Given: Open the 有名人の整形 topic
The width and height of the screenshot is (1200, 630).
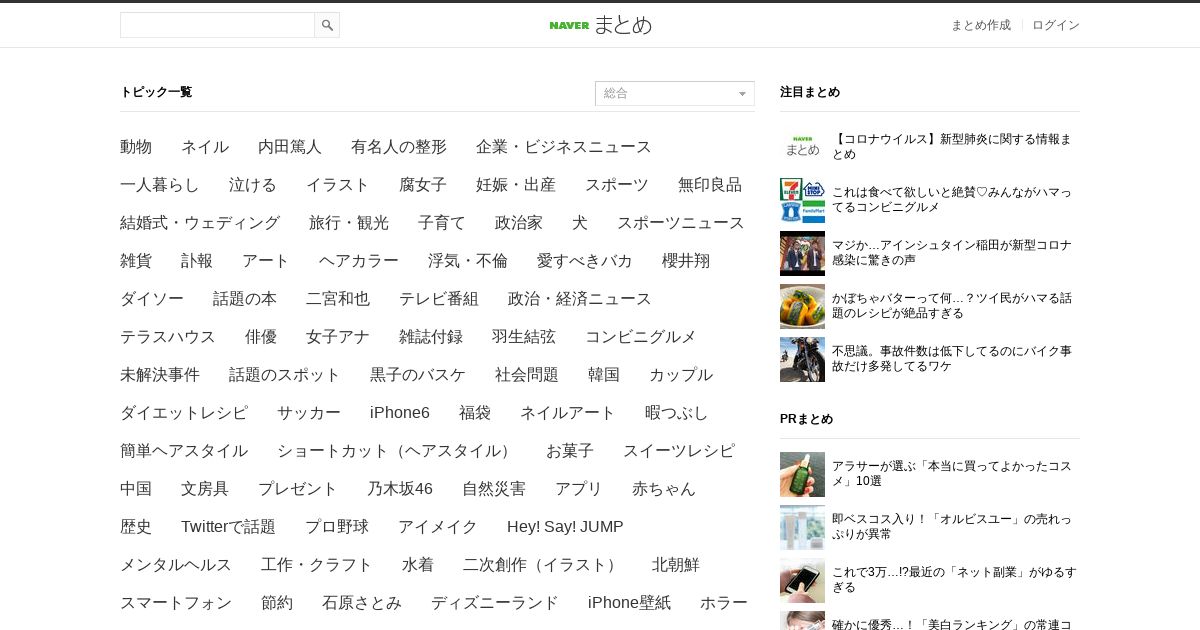Looking at the screenshot, I should point(399,147).
